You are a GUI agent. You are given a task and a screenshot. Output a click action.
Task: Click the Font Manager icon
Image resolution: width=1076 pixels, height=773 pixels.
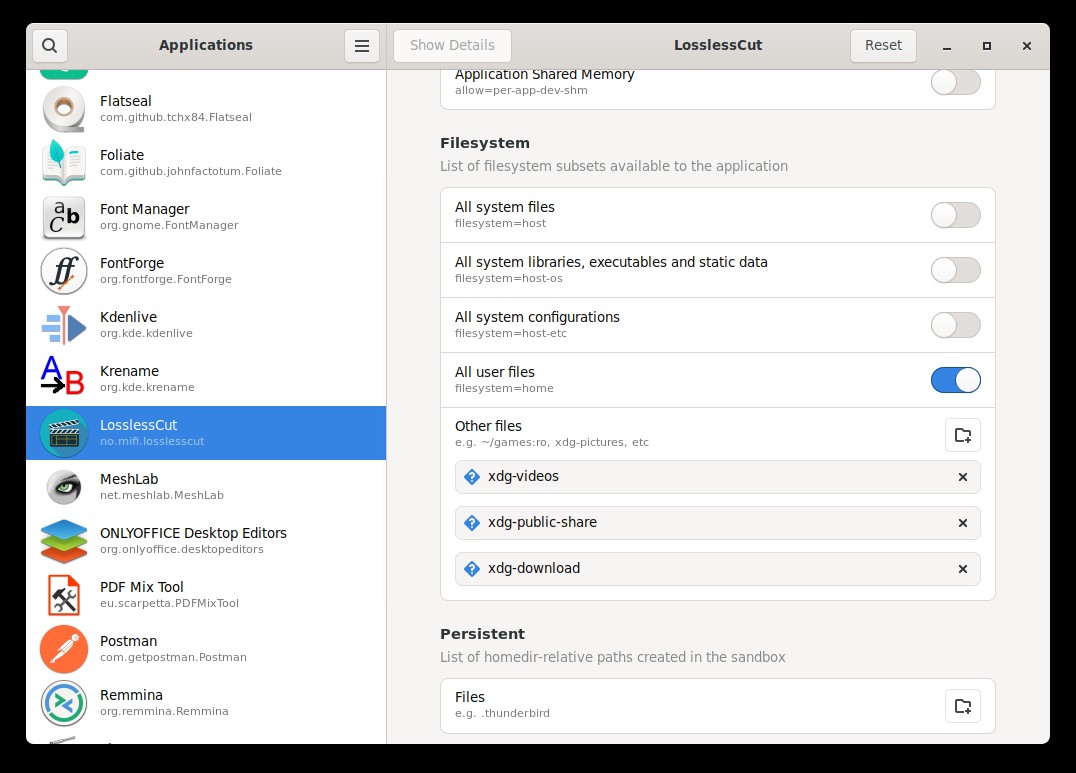point(64,217)
